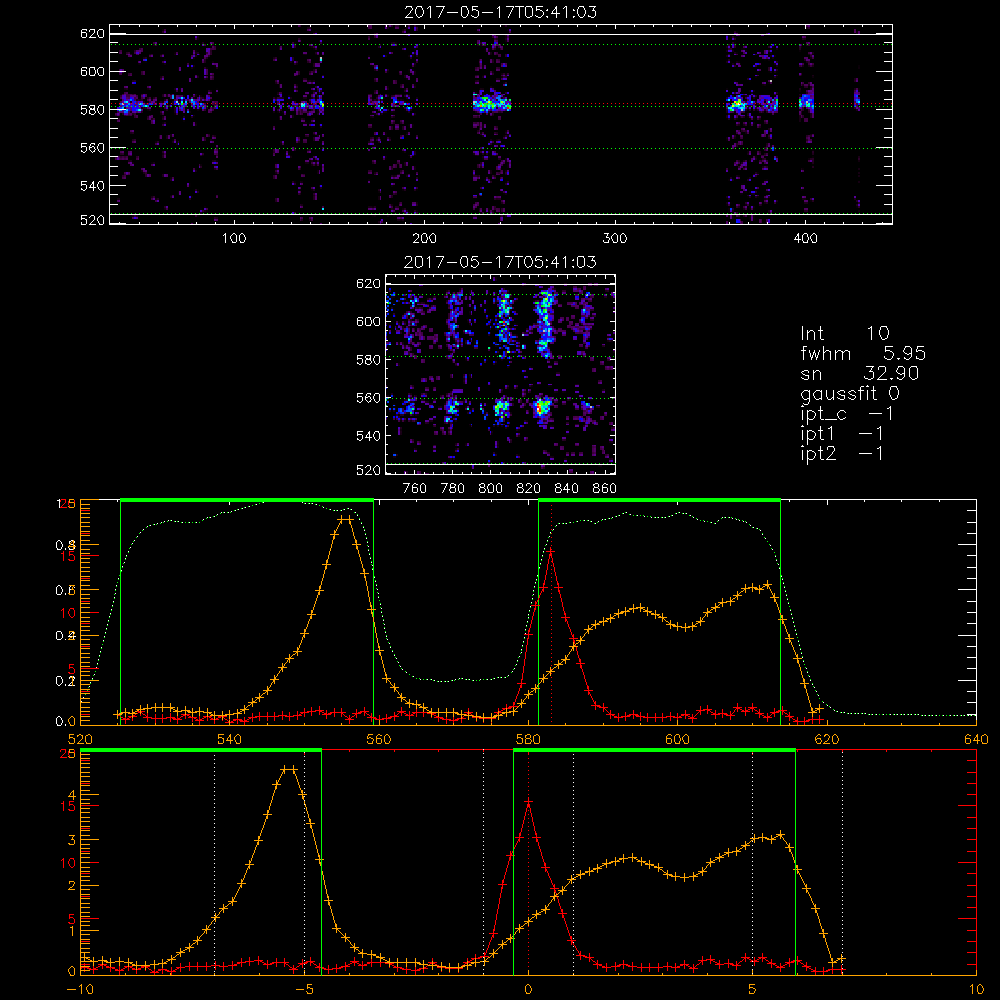The width and height of the screenshot is (1000, 1000).
Task: Click the 'gaussfit 0' parameter line
Action: (849, 393)
